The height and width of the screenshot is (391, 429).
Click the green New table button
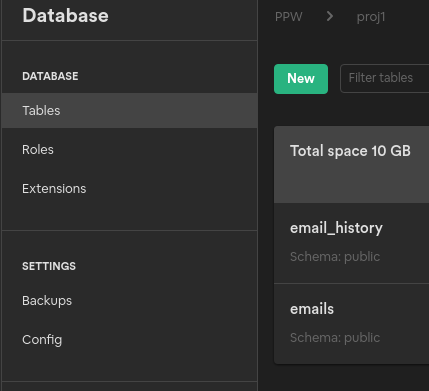(x=301, y=79)
